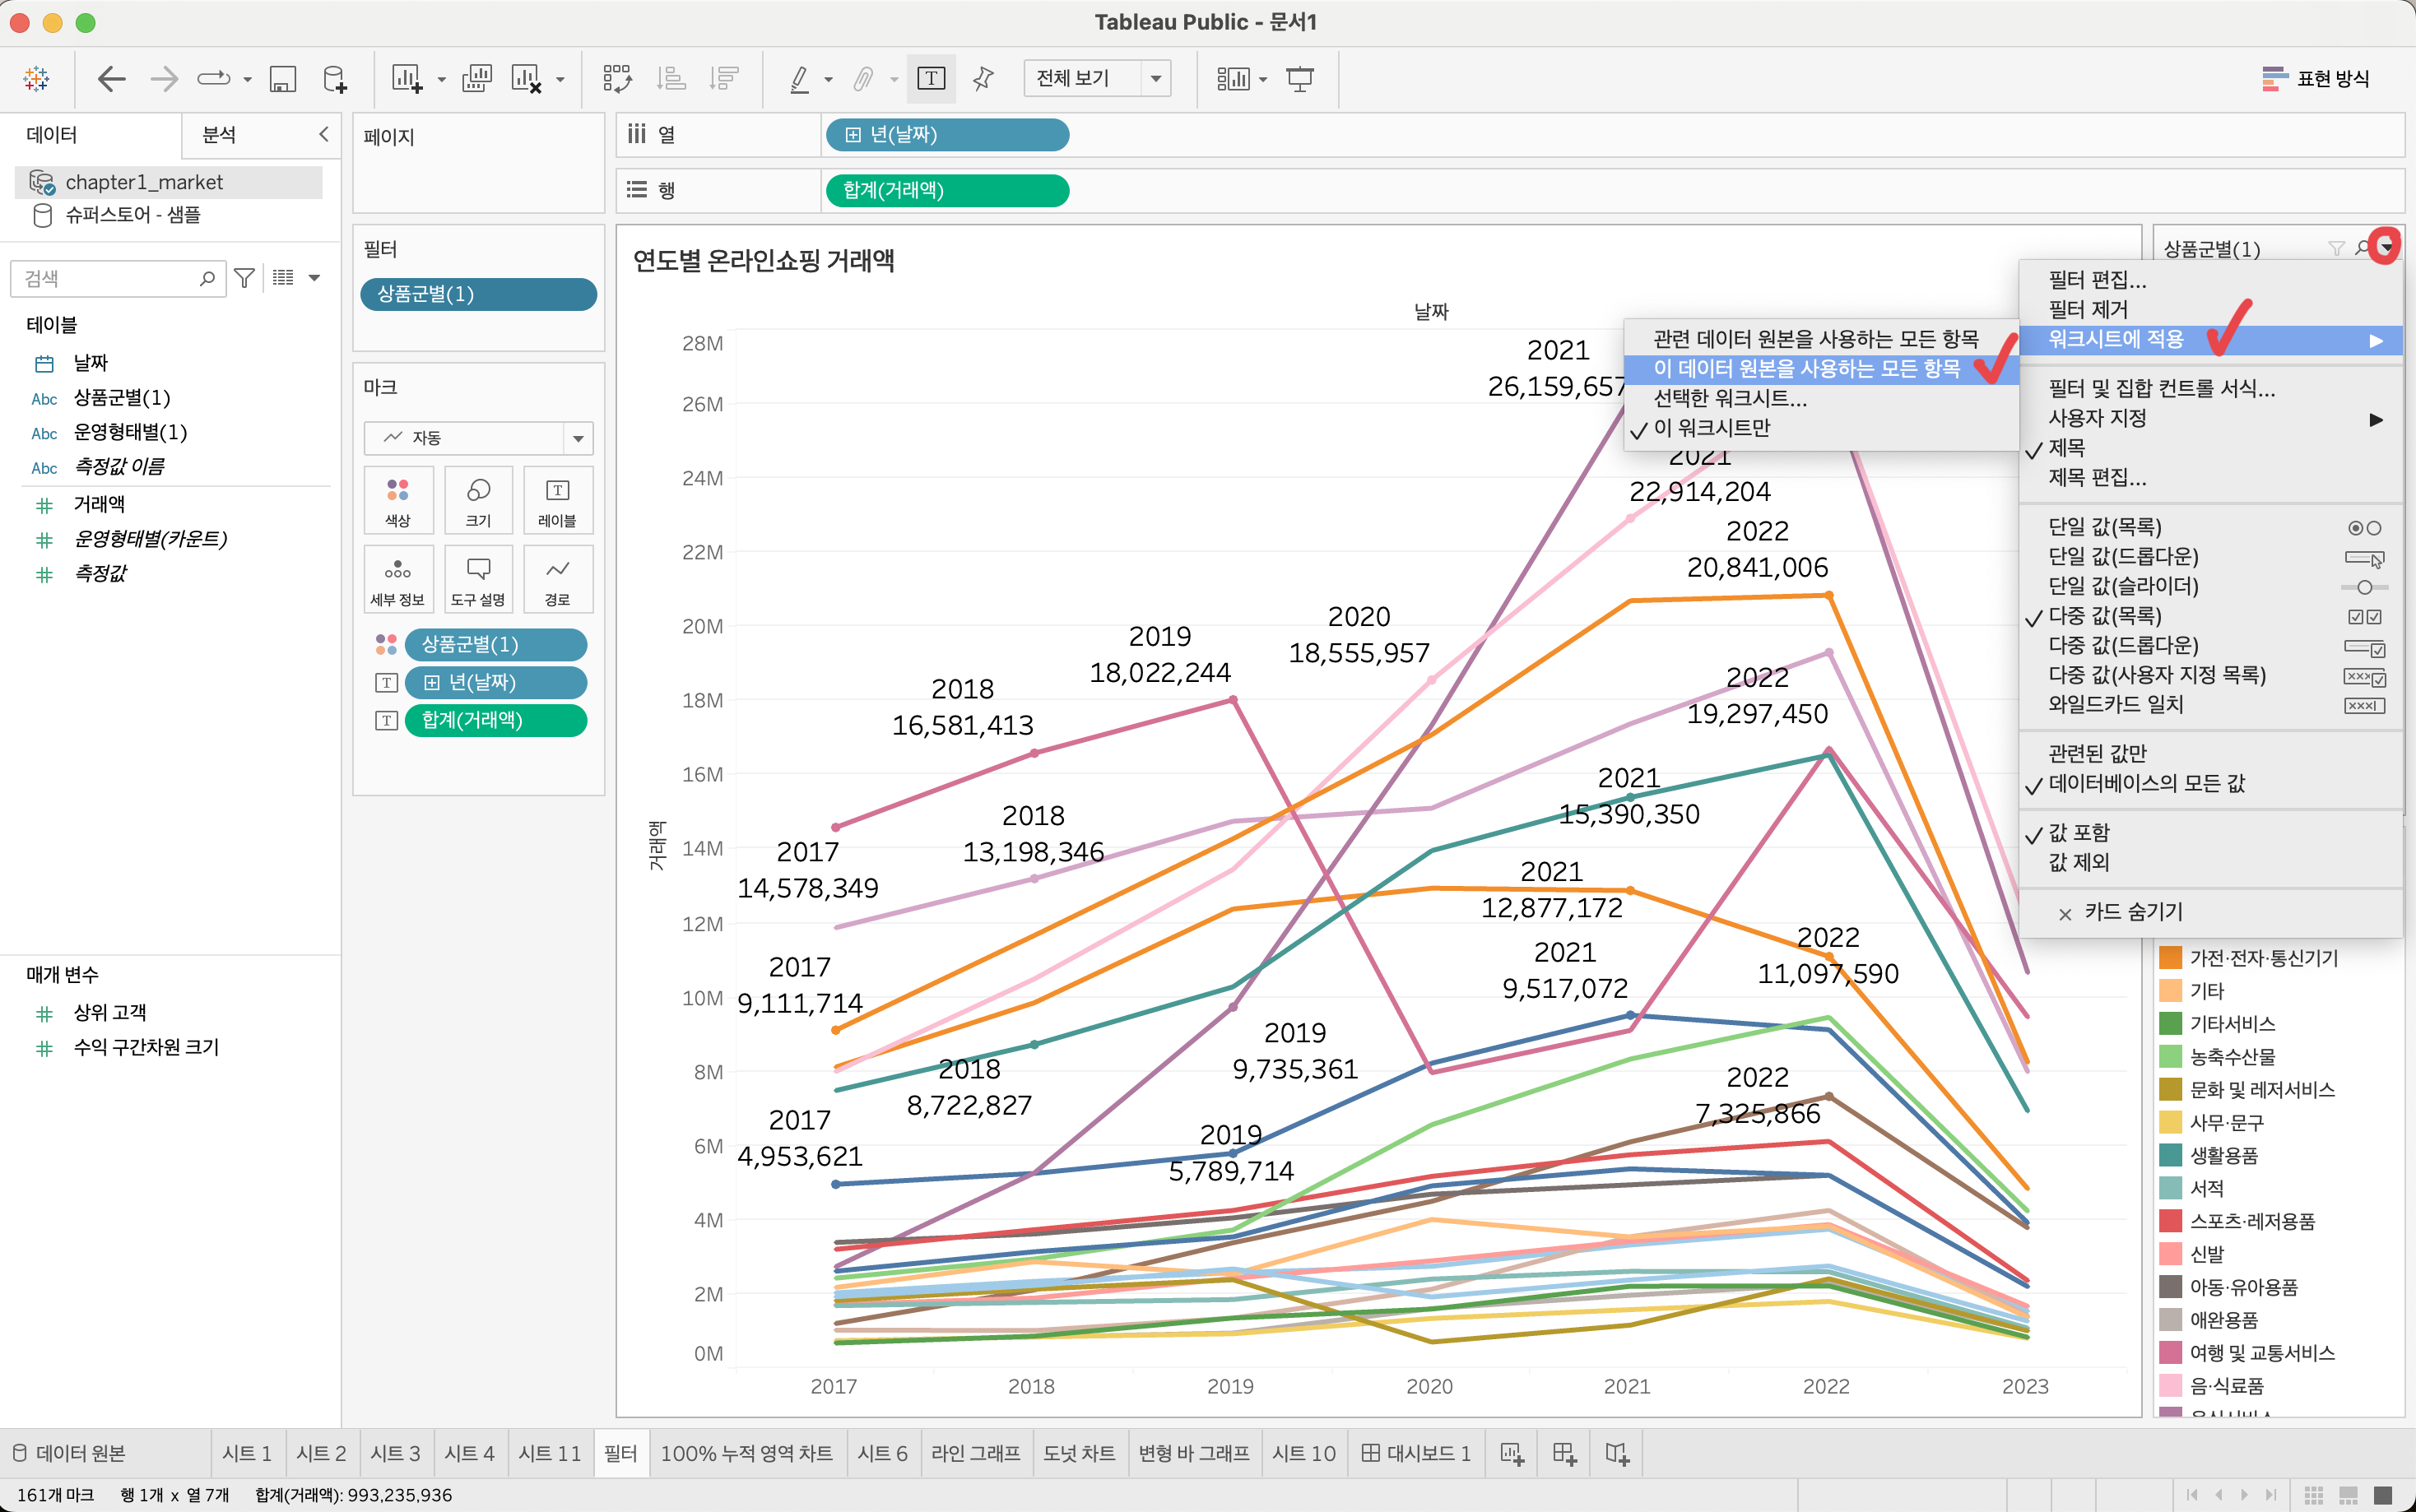Screen dimensions: 2416x1512
Task: Choose 이 데이터 원본을 사용하는 모든 항목
Action: click(1806, 368)
